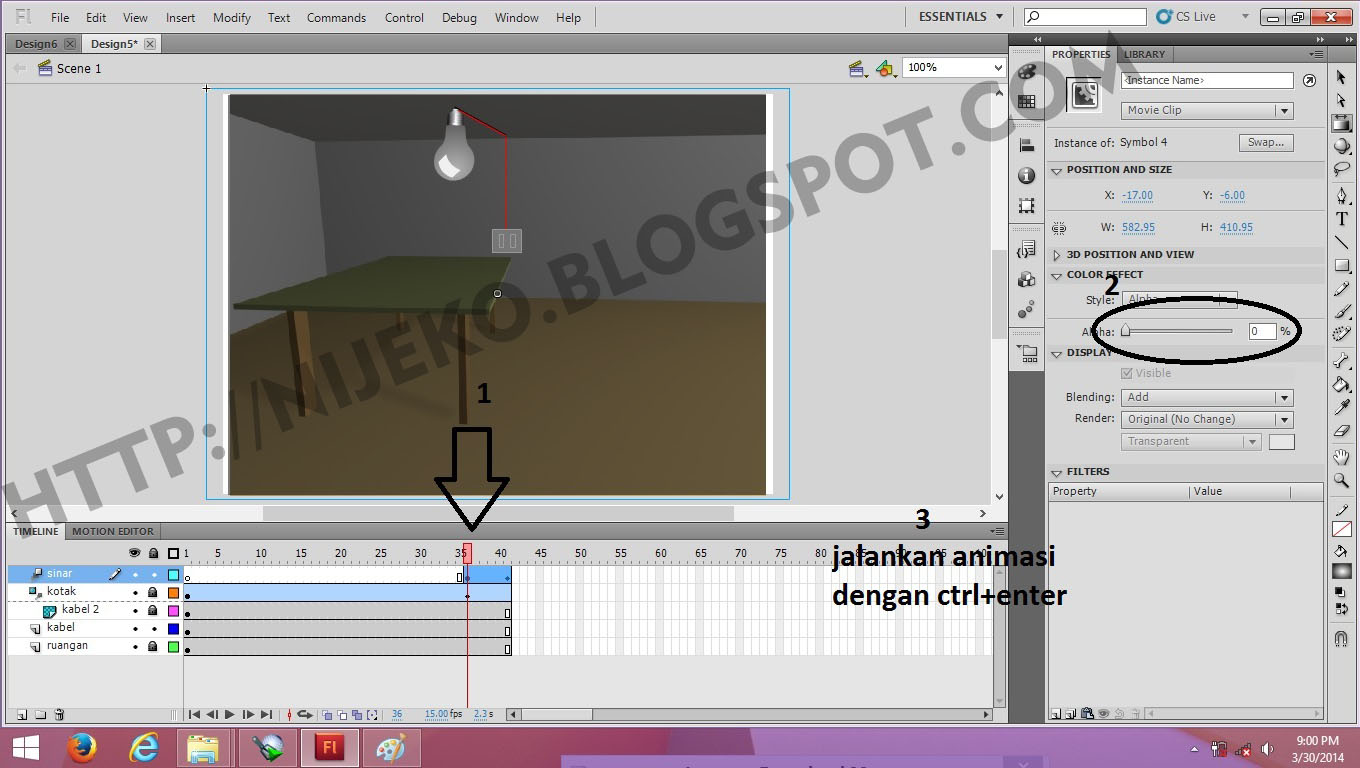Click the Swap button for Symbol 4

[1265, 142]
